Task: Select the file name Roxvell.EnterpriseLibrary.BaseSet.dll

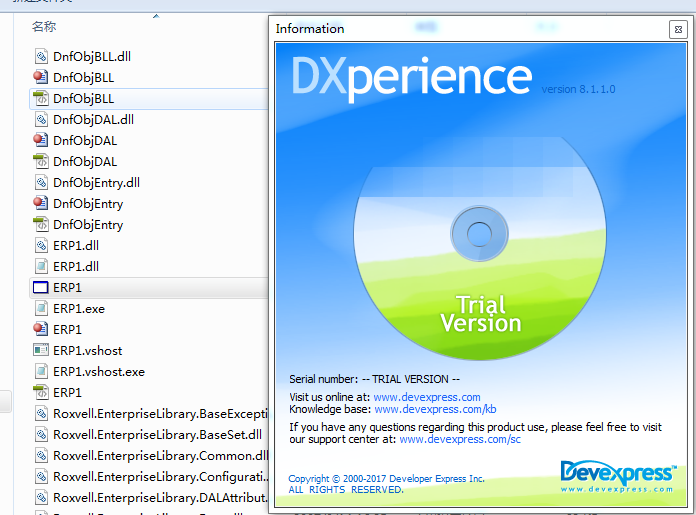Action: 158,435
